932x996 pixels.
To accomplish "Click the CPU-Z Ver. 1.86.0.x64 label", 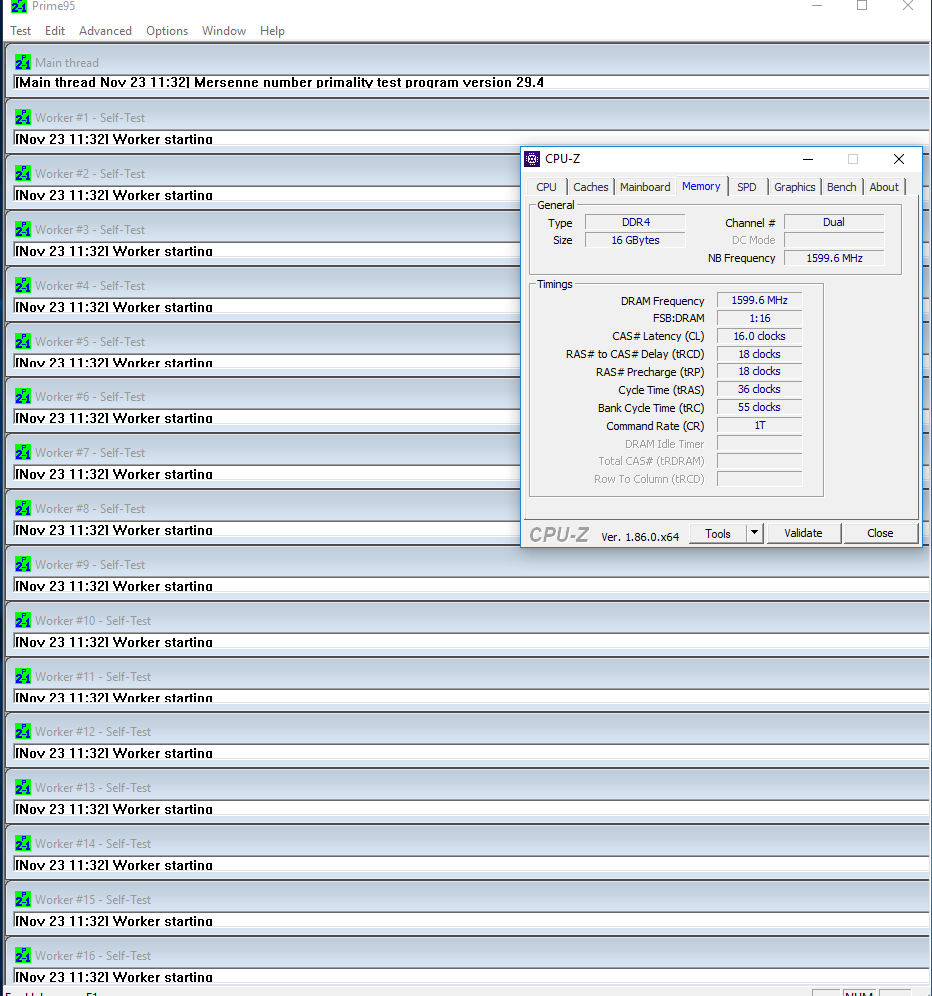I will point(640,537).
